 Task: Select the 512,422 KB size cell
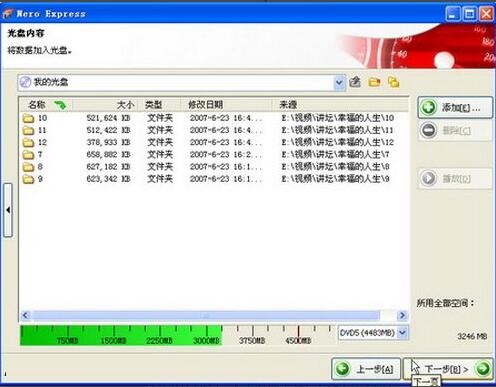pos(108,130)
